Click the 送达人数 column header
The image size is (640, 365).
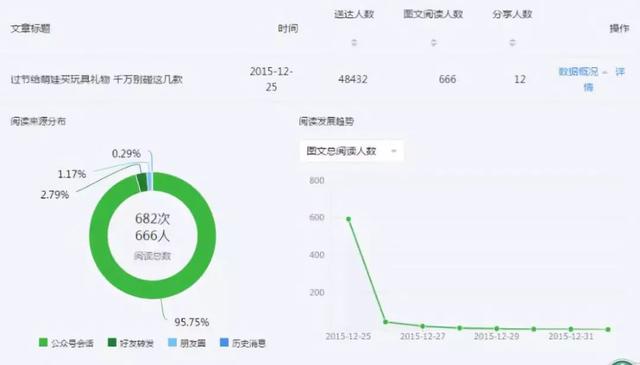pyautogui.click(x=354, y=14)
